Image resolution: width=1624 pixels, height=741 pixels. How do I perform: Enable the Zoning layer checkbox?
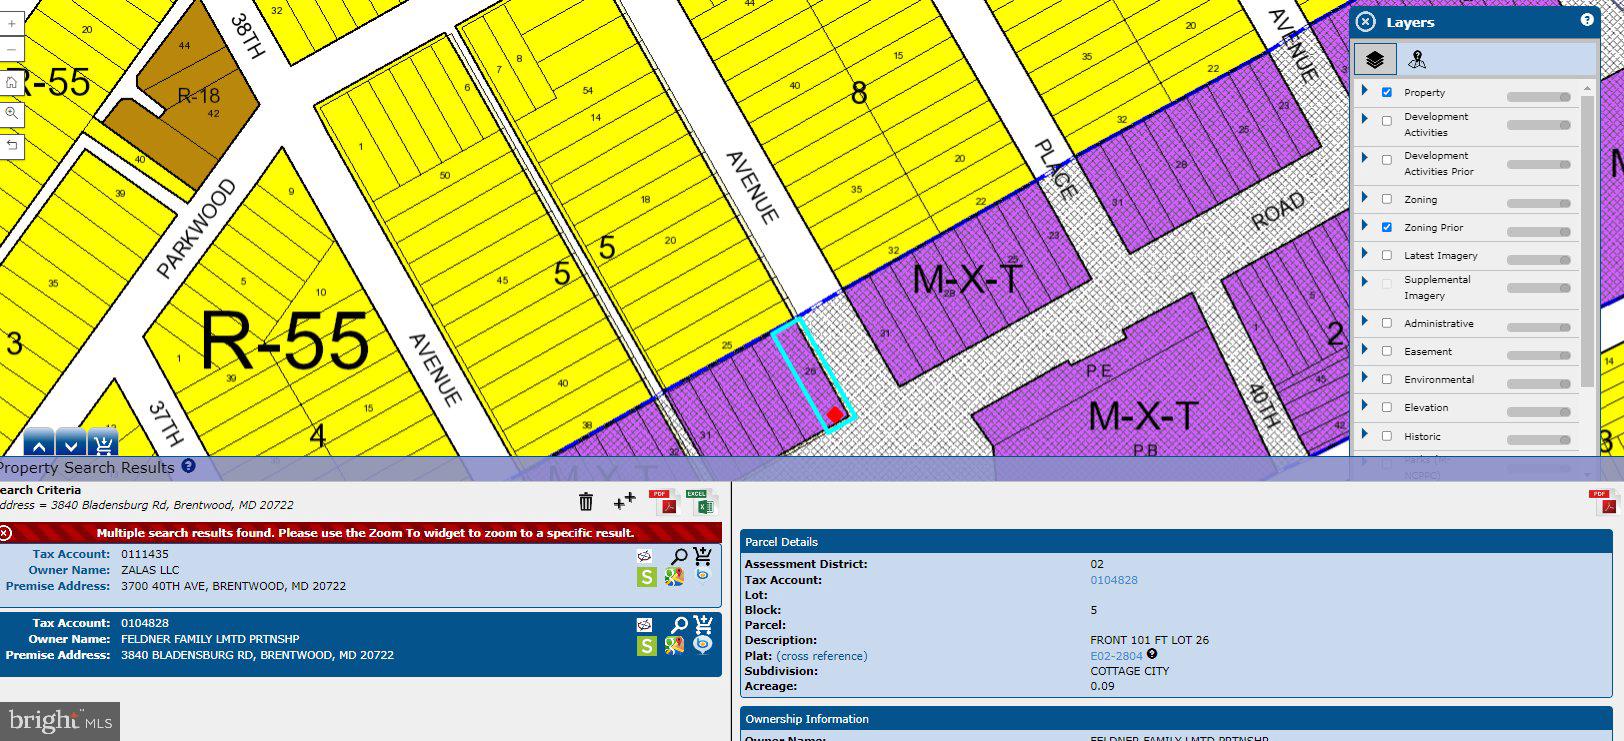[1386, 199]
